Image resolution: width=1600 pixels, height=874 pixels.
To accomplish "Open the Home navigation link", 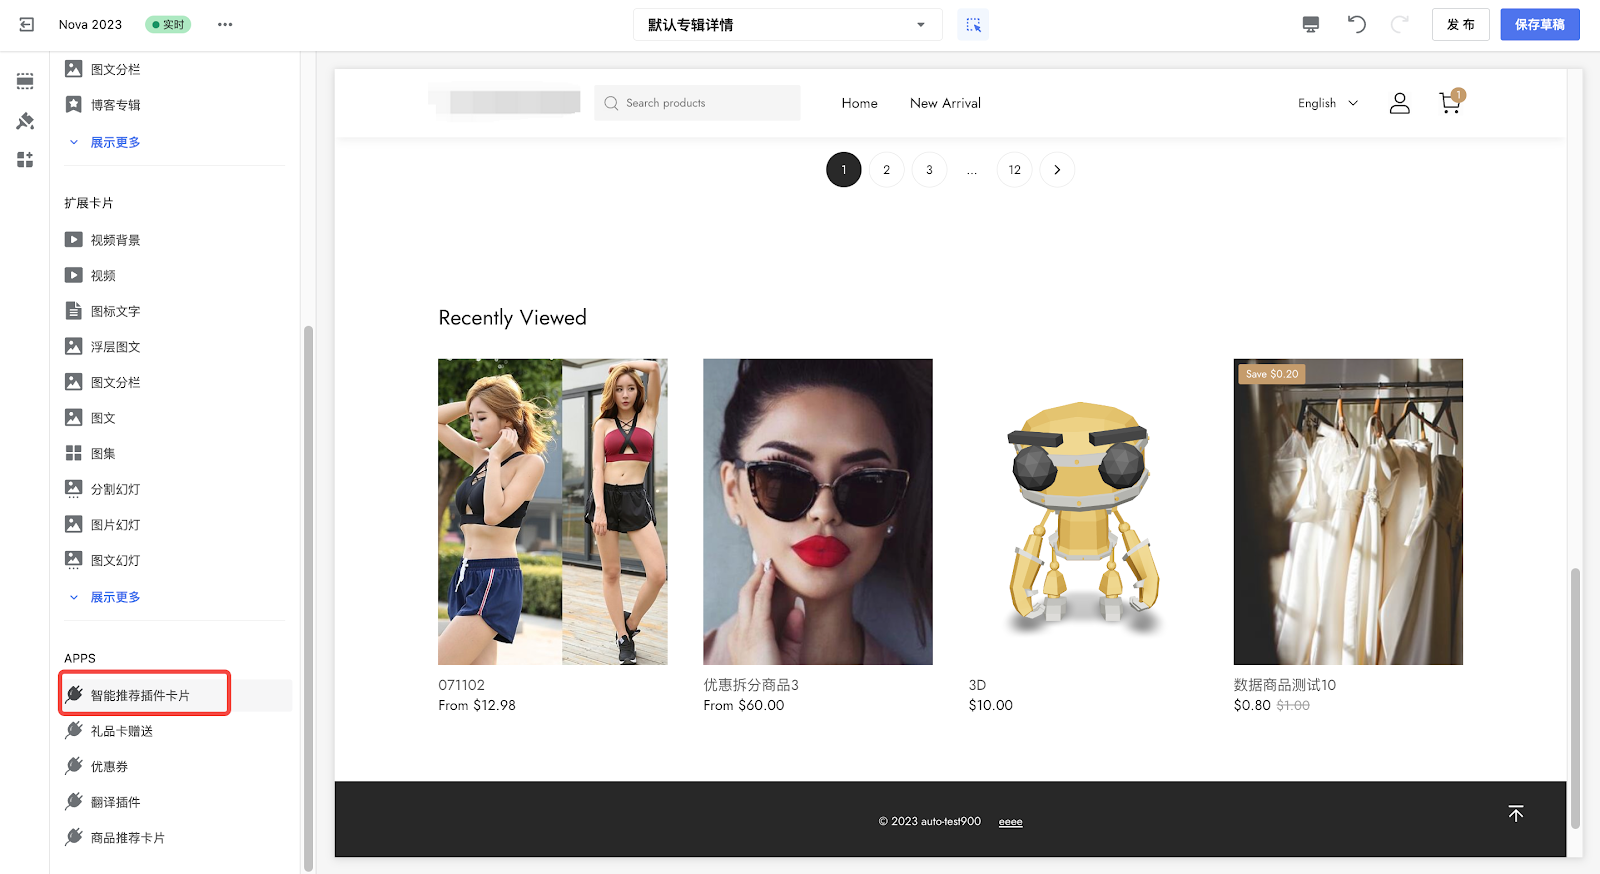I will [x=859, y=103].
